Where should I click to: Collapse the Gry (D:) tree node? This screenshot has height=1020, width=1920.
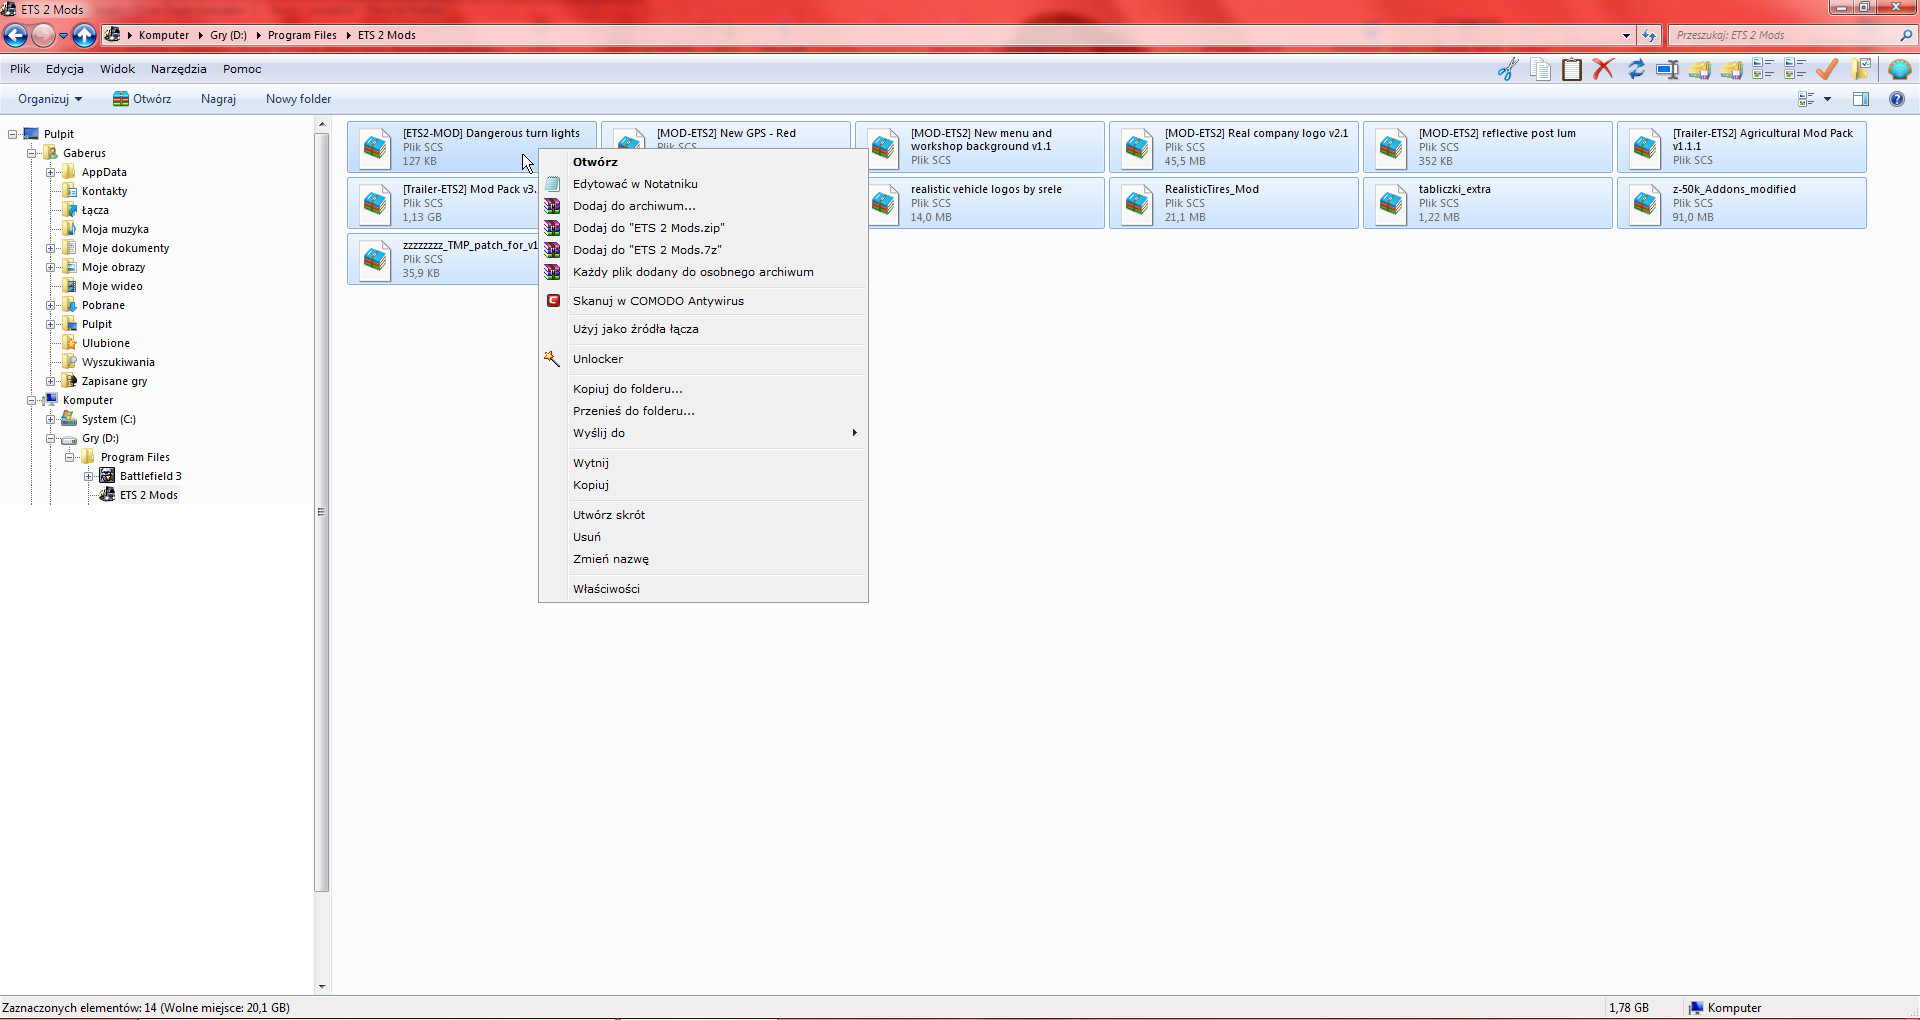pyautogui.click(x=50, y=438)
